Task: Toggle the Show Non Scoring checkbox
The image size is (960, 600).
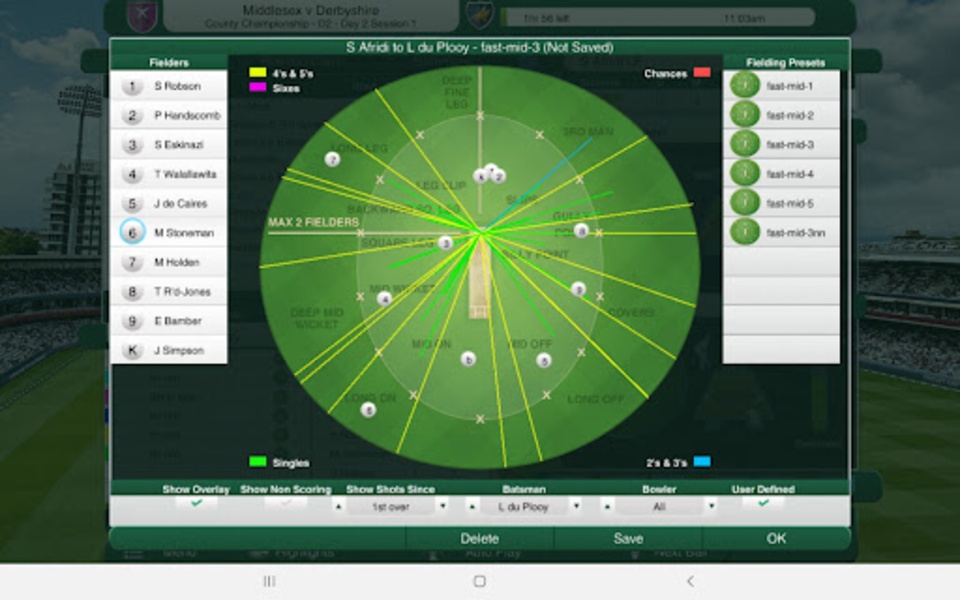Action: [285, 503]
